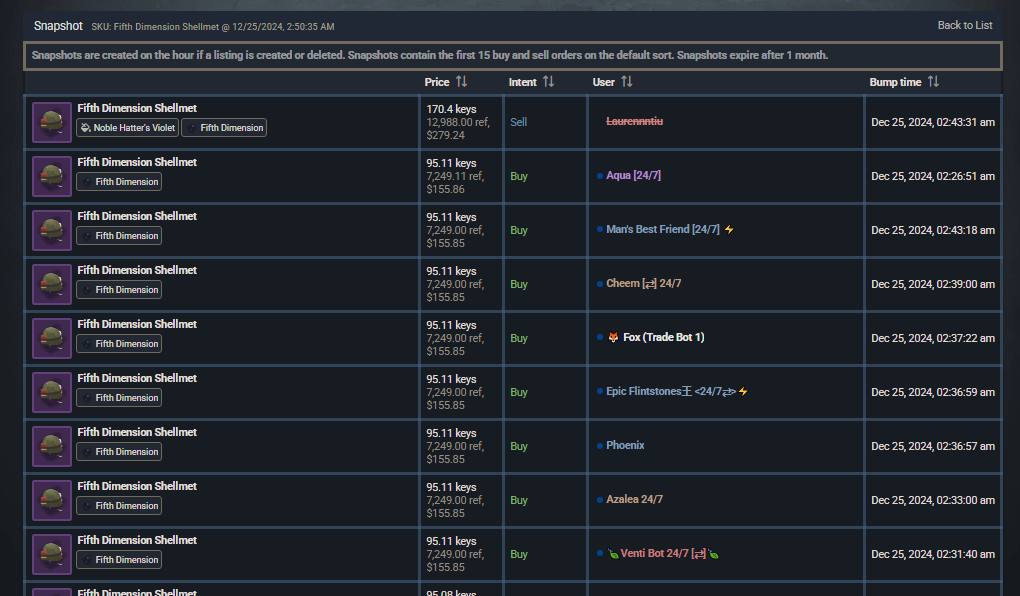Click bump time 02:43:31 am
The image size is (1020, 596).
pyautogui.click(x=933, y=122)
